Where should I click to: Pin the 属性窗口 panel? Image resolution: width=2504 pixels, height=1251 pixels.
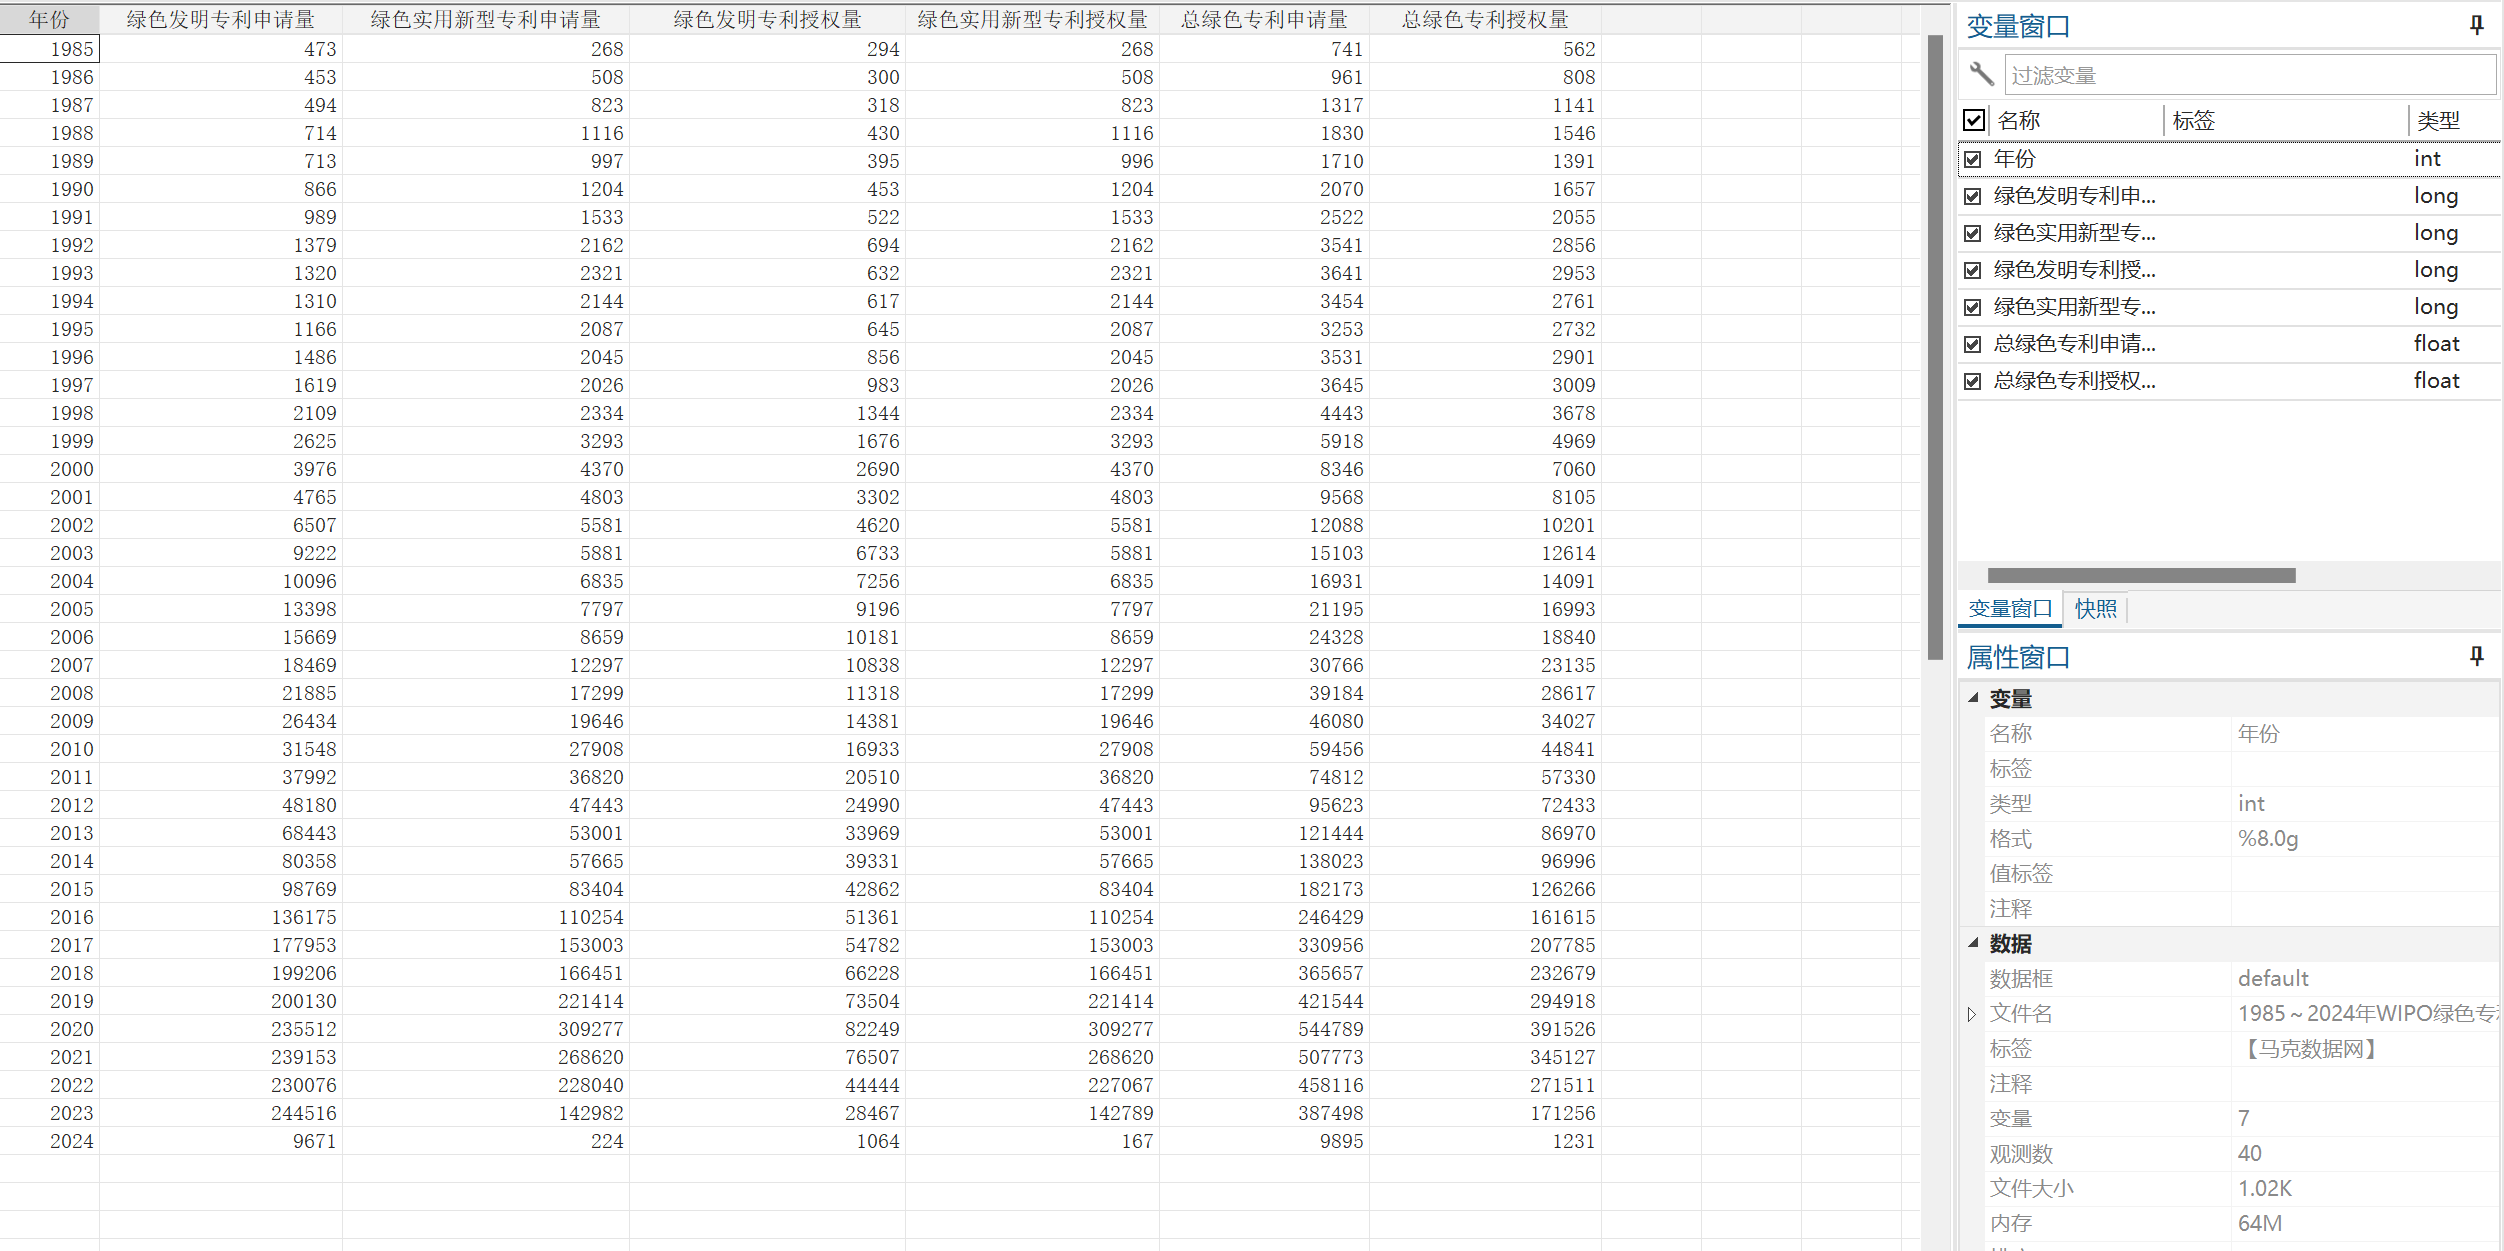pos(2476,657)
